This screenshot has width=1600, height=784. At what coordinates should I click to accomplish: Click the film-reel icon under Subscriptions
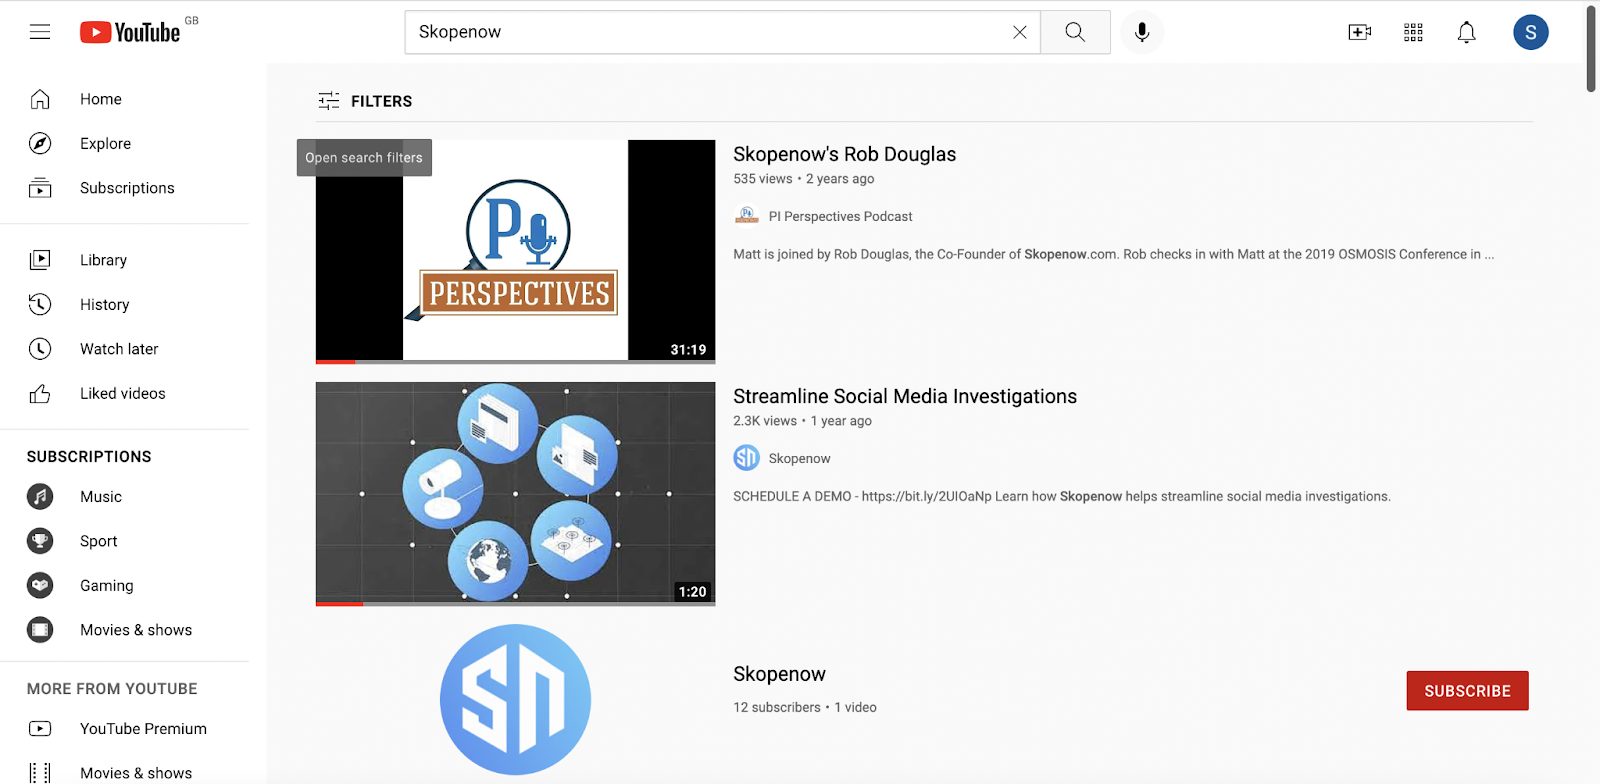coord(40,630)
